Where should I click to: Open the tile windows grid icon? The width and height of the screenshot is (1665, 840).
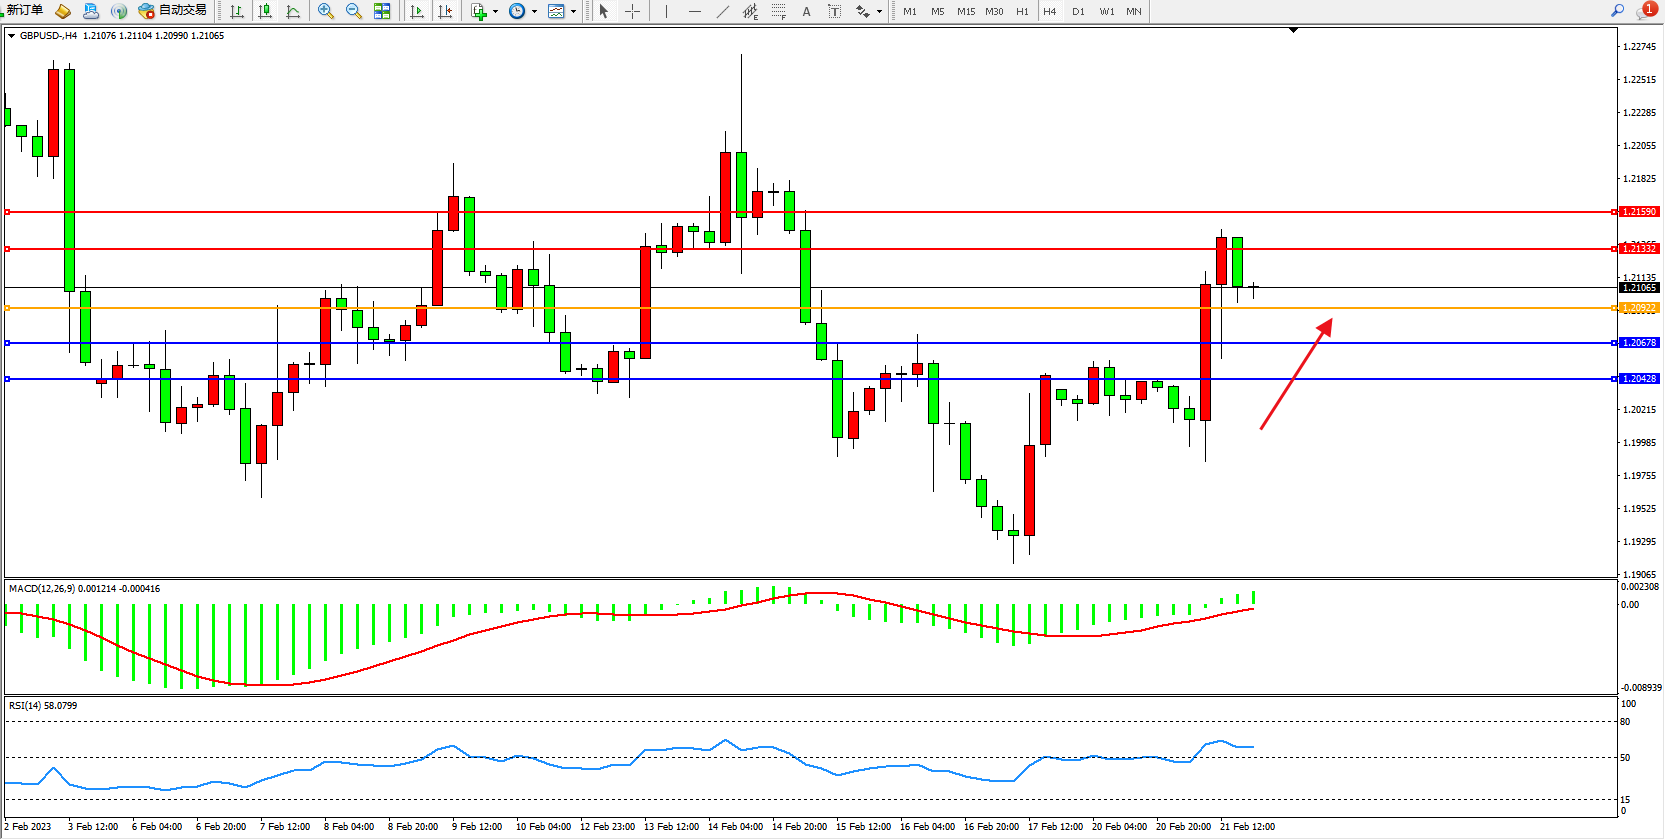[382, 11]
